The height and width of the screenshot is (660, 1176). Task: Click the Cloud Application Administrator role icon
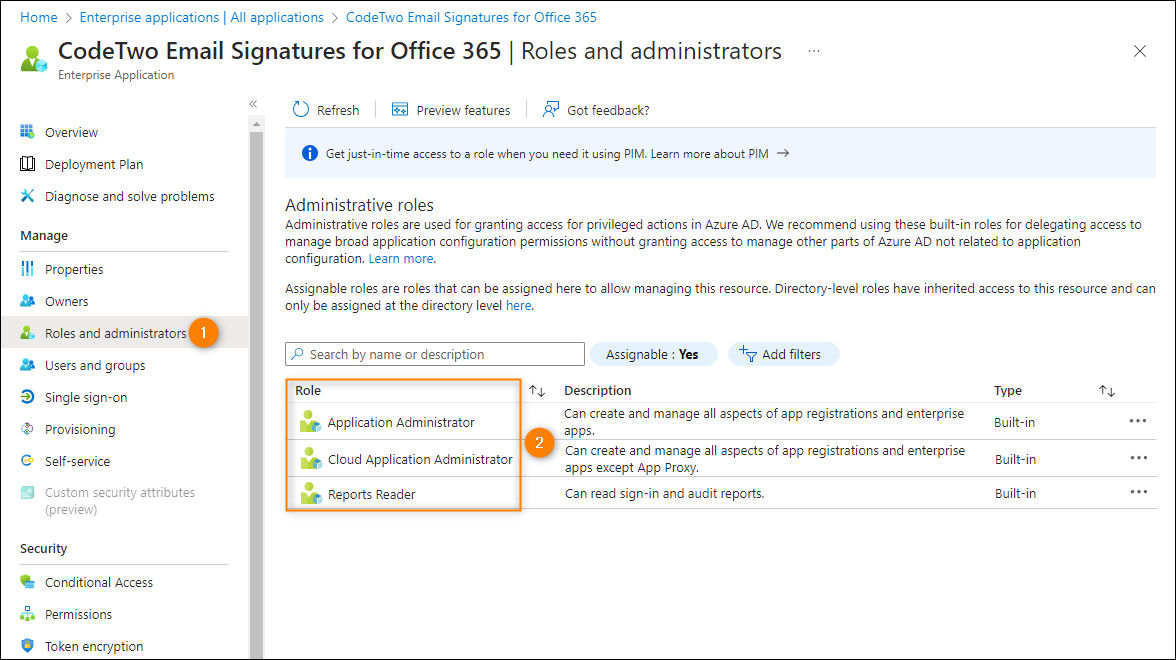pyautogui.click(x=310, y=458)
